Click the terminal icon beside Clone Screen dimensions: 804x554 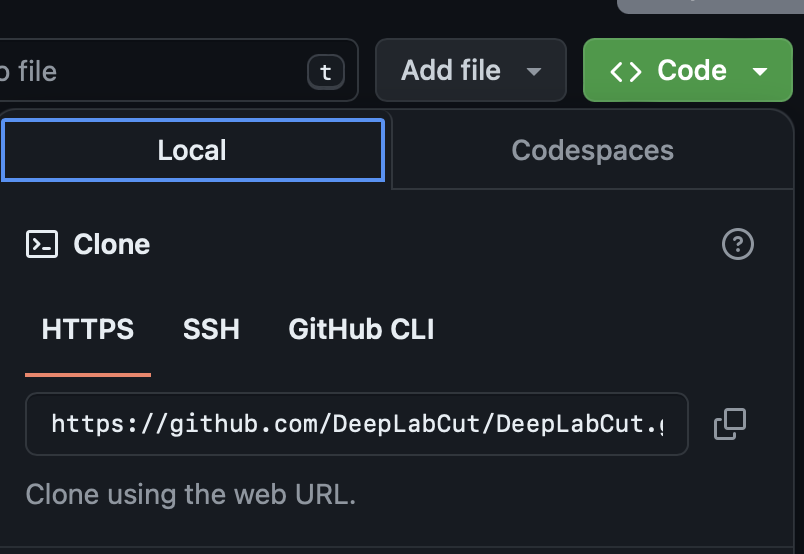[x=42, y=244]
